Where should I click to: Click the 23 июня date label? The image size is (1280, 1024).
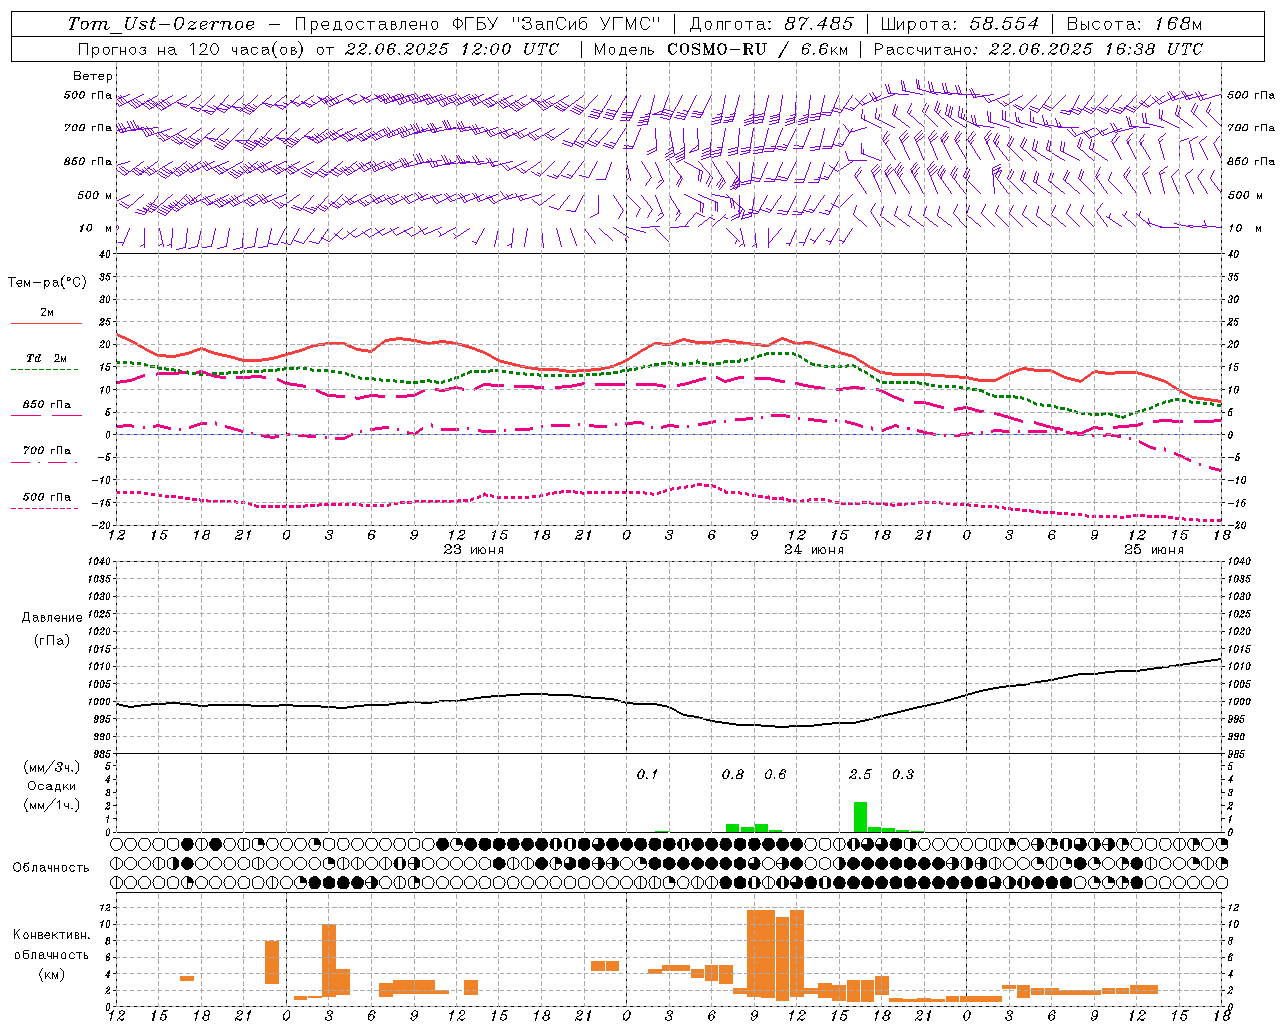pos(474,550)
